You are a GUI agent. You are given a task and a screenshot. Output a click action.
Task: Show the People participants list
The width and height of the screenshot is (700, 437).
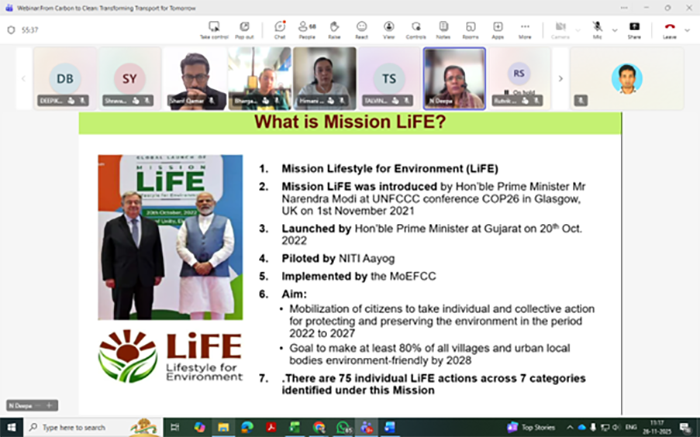coord(307,28)
